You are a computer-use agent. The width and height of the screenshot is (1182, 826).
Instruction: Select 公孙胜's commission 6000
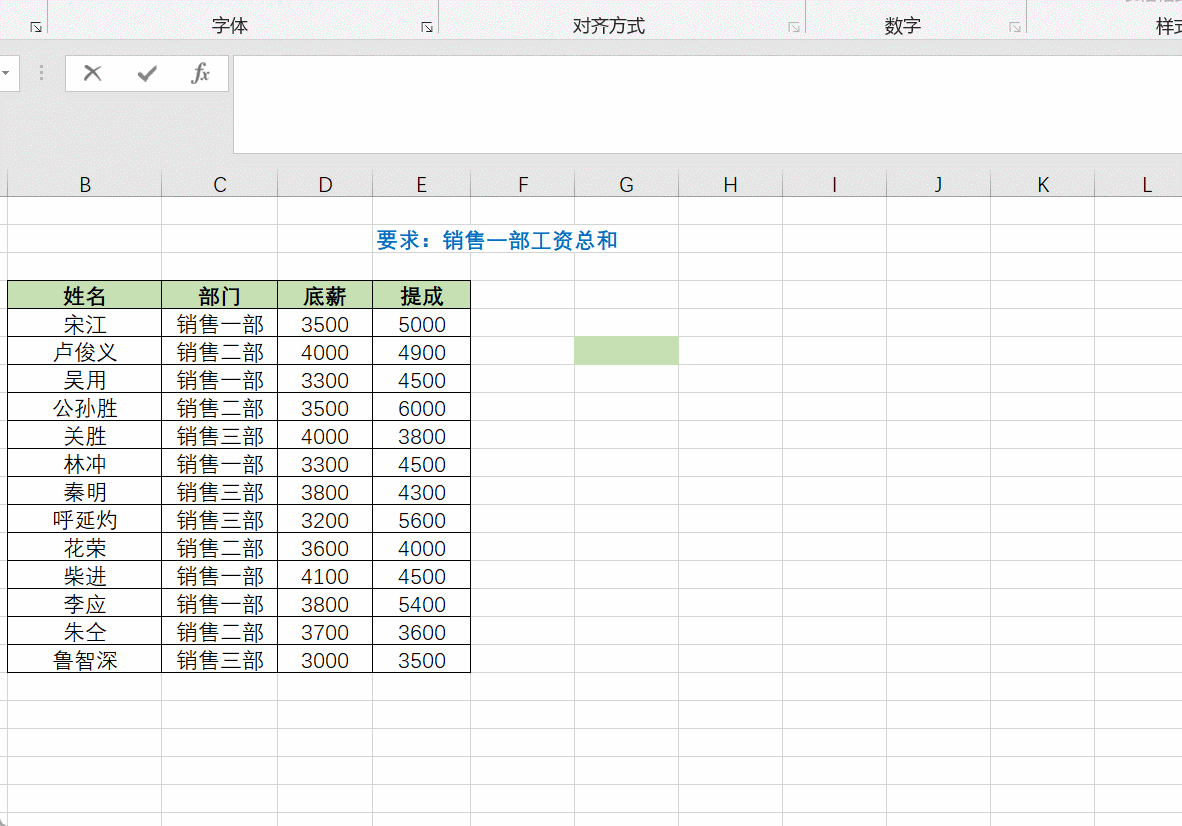pos(421,408)
